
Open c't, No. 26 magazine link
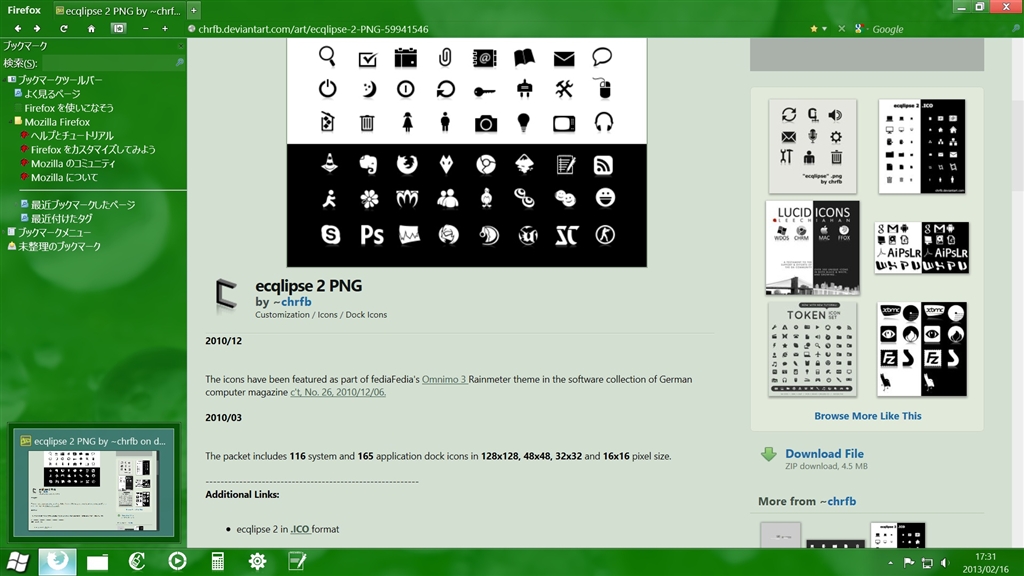[338, 392]
